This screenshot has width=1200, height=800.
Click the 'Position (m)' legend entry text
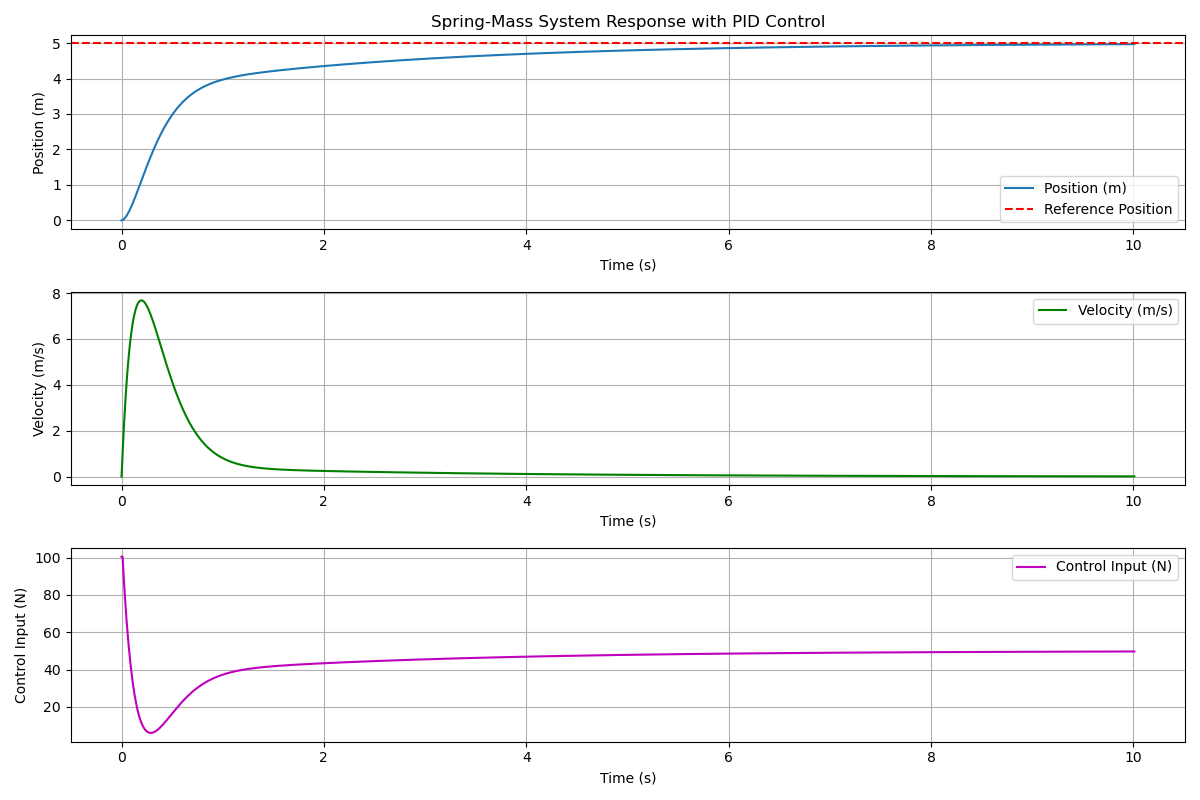[x=1085, y=188]
